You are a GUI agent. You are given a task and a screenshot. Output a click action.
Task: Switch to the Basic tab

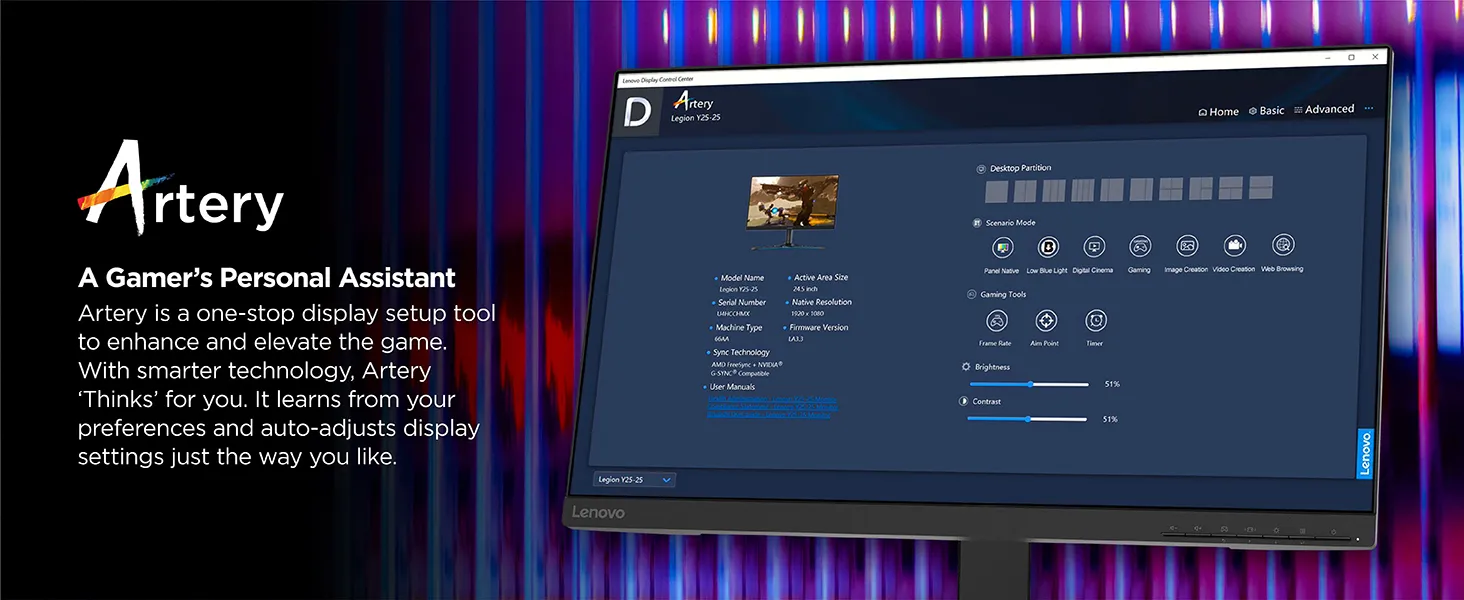click(x=1267, y=111)
